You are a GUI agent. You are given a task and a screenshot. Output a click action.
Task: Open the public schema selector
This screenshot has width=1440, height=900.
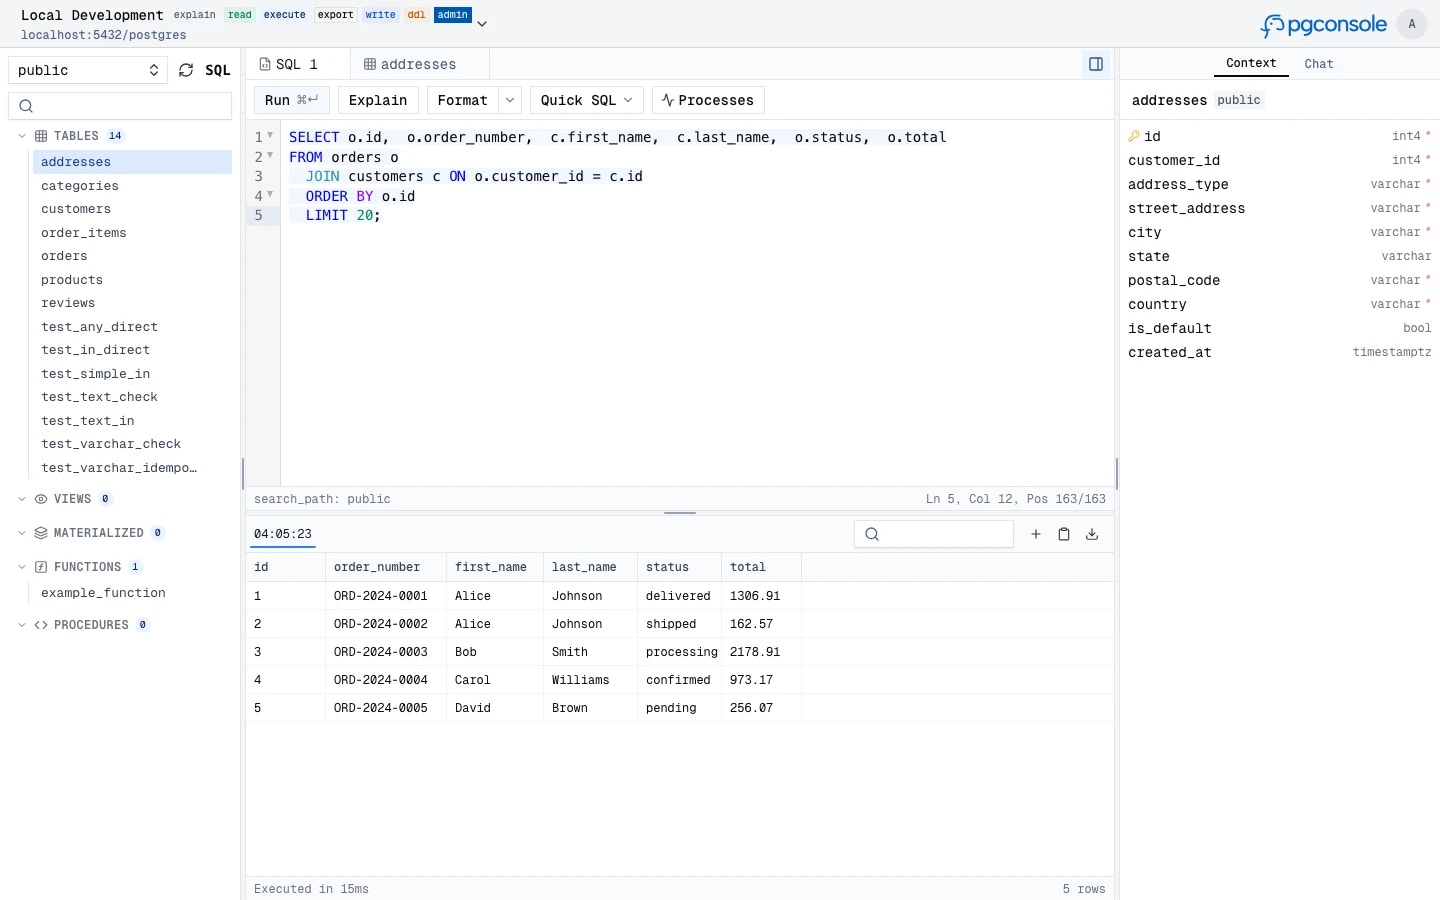(85, 70)
